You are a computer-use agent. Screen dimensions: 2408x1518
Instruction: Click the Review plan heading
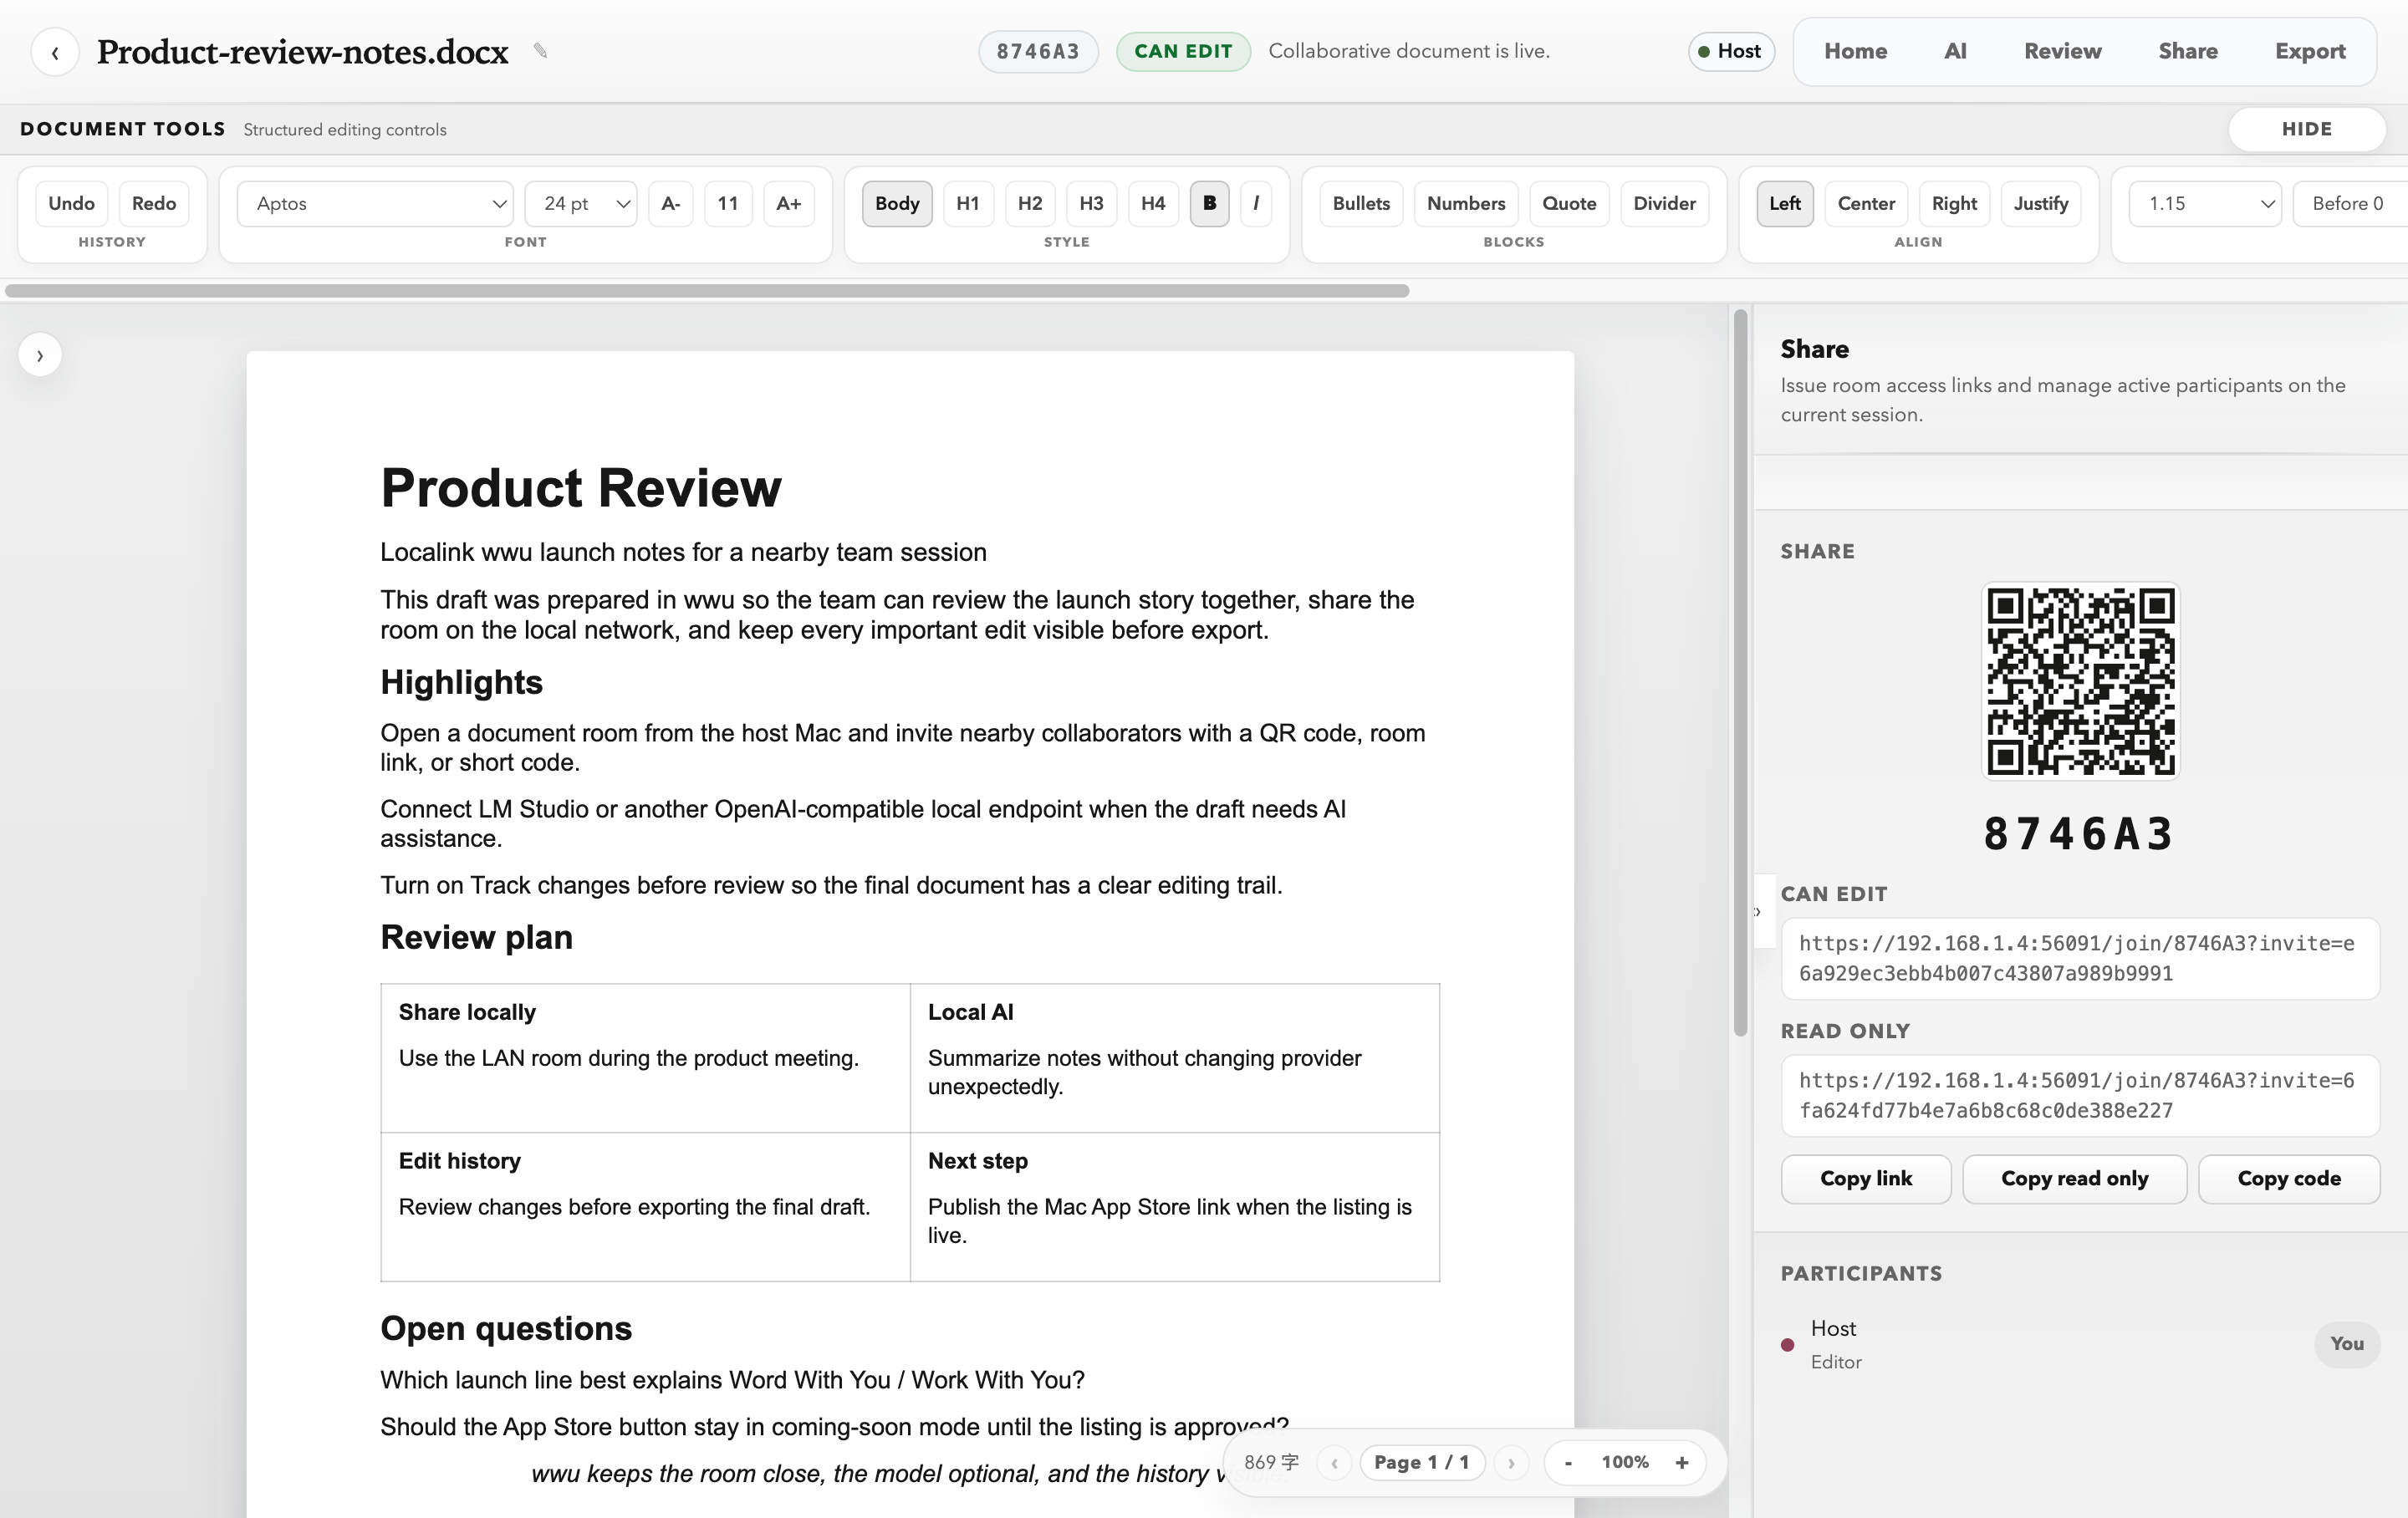point(476,937)
